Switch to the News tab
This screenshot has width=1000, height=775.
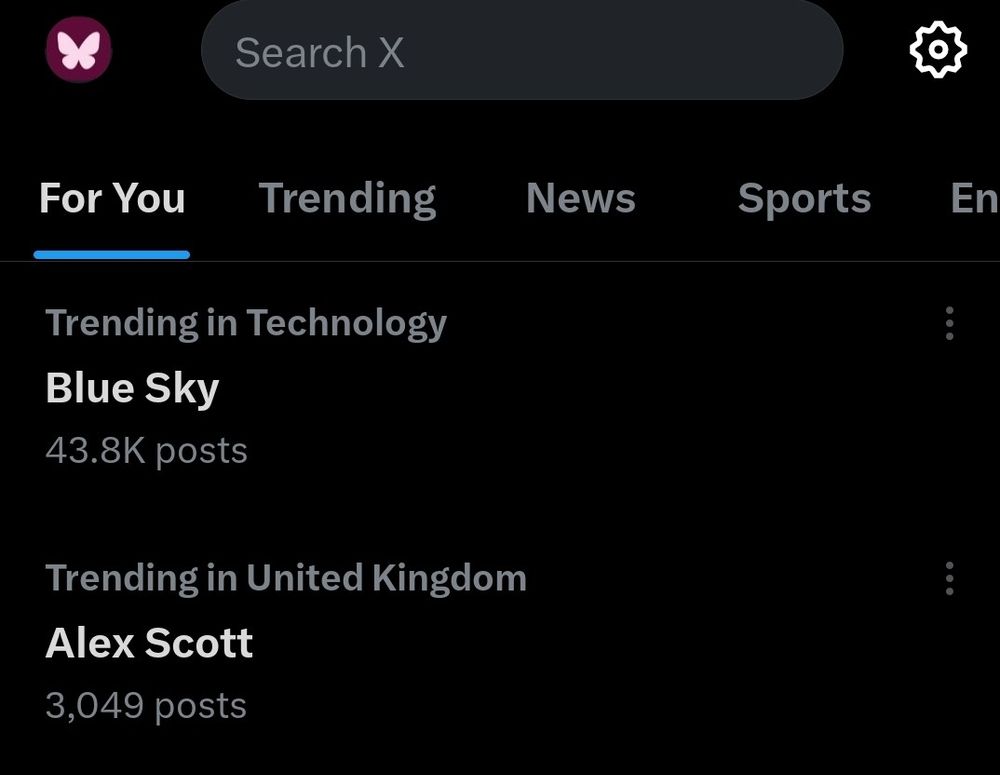click(581, 198)
